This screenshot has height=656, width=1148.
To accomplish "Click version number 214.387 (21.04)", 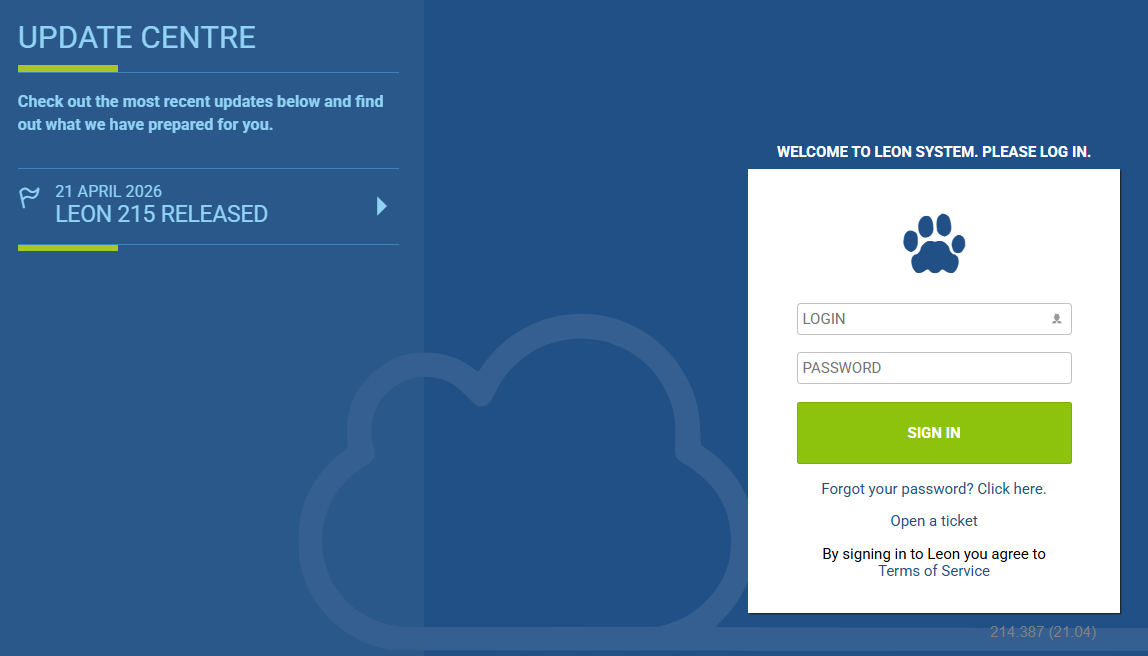I will [x=1043, y=632].
